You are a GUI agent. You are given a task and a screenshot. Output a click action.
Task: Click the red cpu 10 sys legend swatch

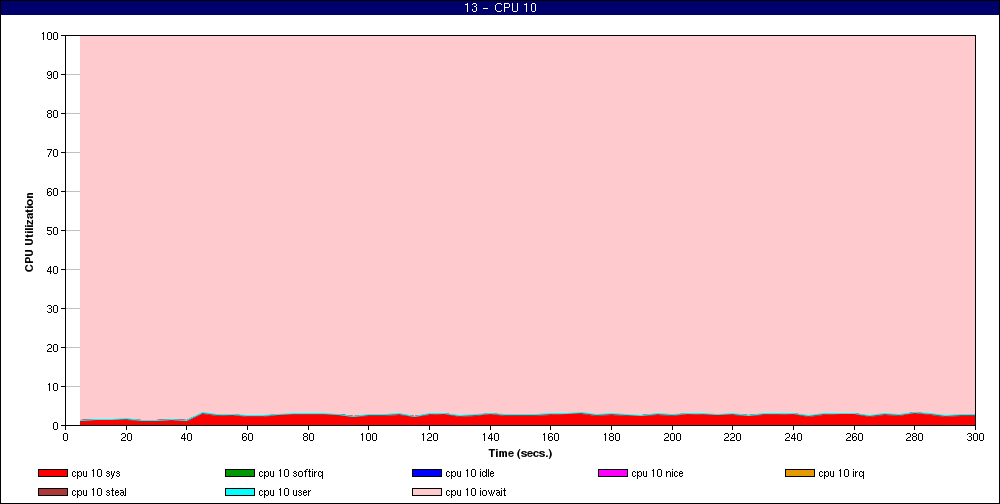coord(52,473)
